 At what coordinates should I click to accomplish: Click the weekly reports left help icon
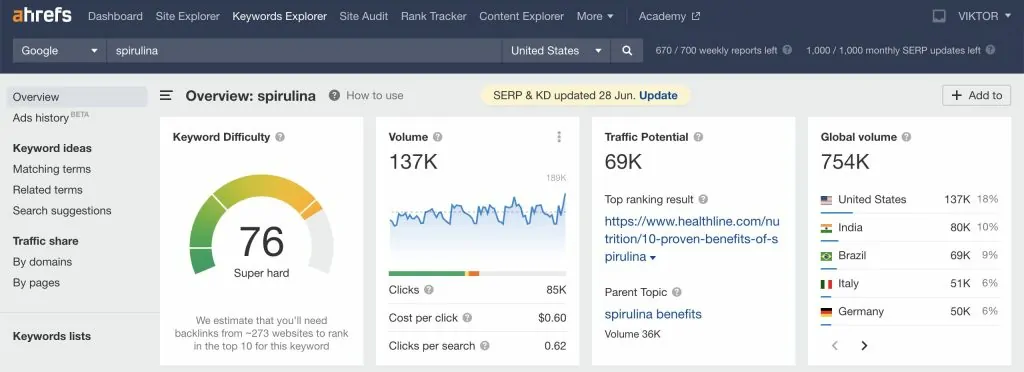[787, 50]
